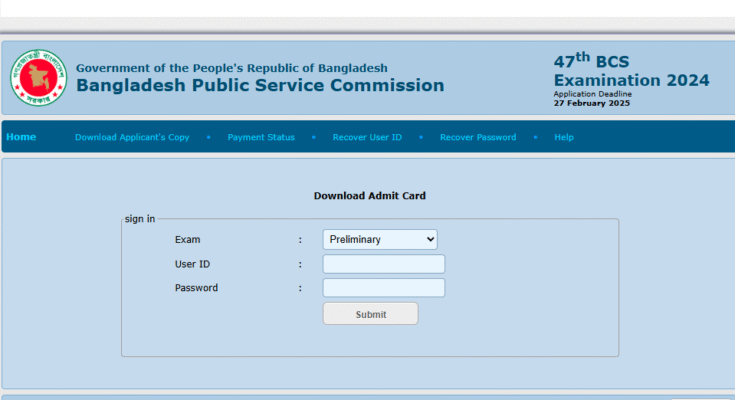Open the Help menu item
This screenshot has height=400, width=735.
click(x=564, y=137)
